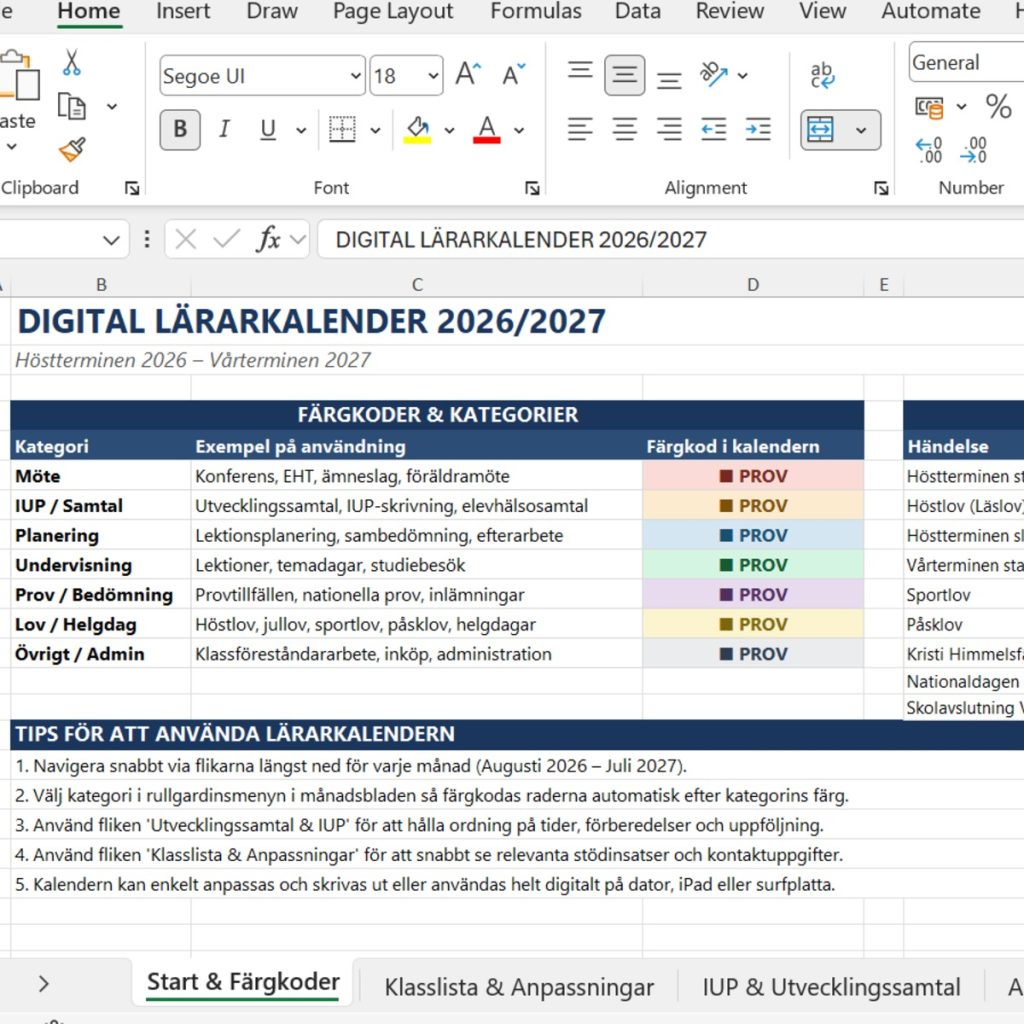The height and width of the screenshot is (1024, 1024).
Task: Select title cell DIGITAL LÄRARKALENDER 2026/2027
Action: tap(311, 321)
